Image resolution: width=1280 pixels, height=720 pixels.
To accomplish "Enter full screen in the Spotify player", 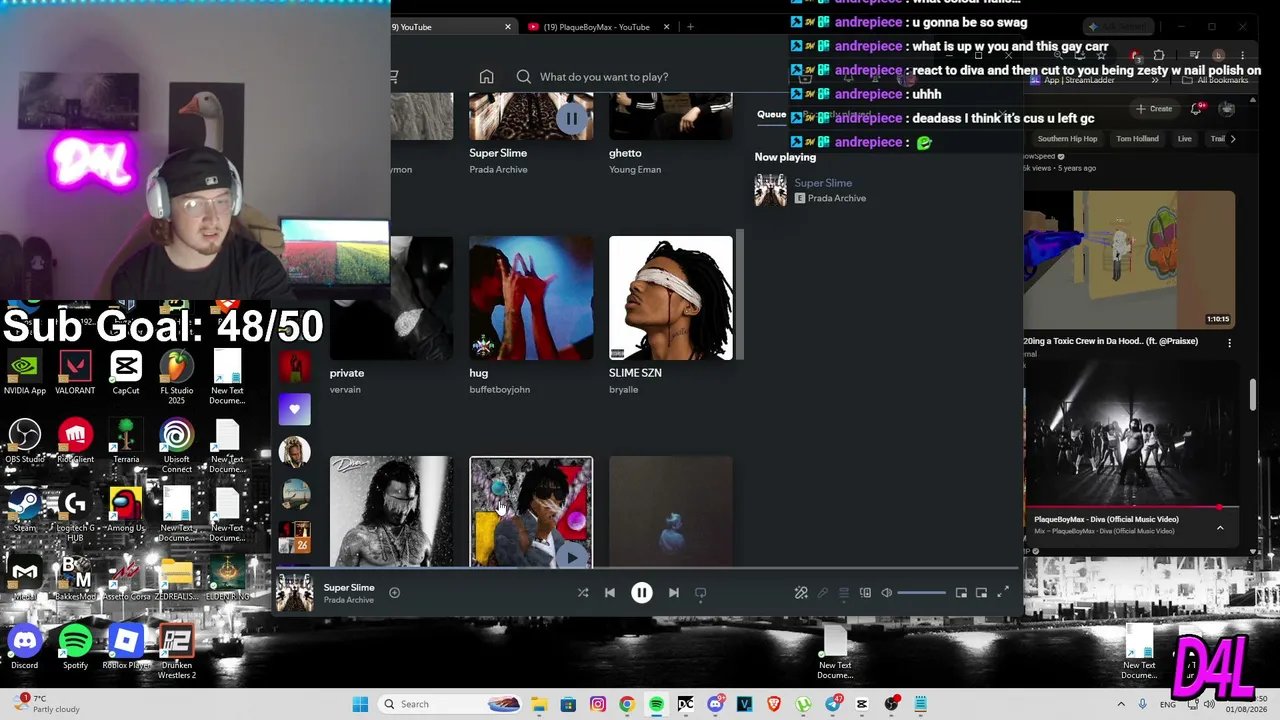I will pos(1003,593).
